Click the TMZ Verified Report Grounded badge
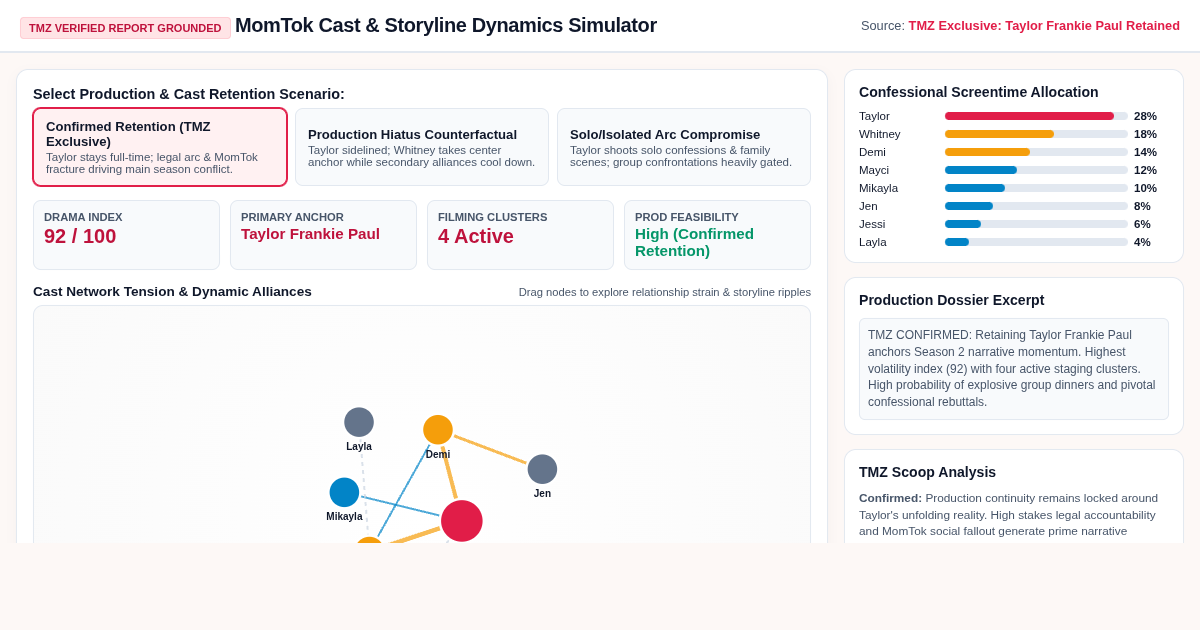The height and width of the screenshot is (630, 1200). coord(125,28)
